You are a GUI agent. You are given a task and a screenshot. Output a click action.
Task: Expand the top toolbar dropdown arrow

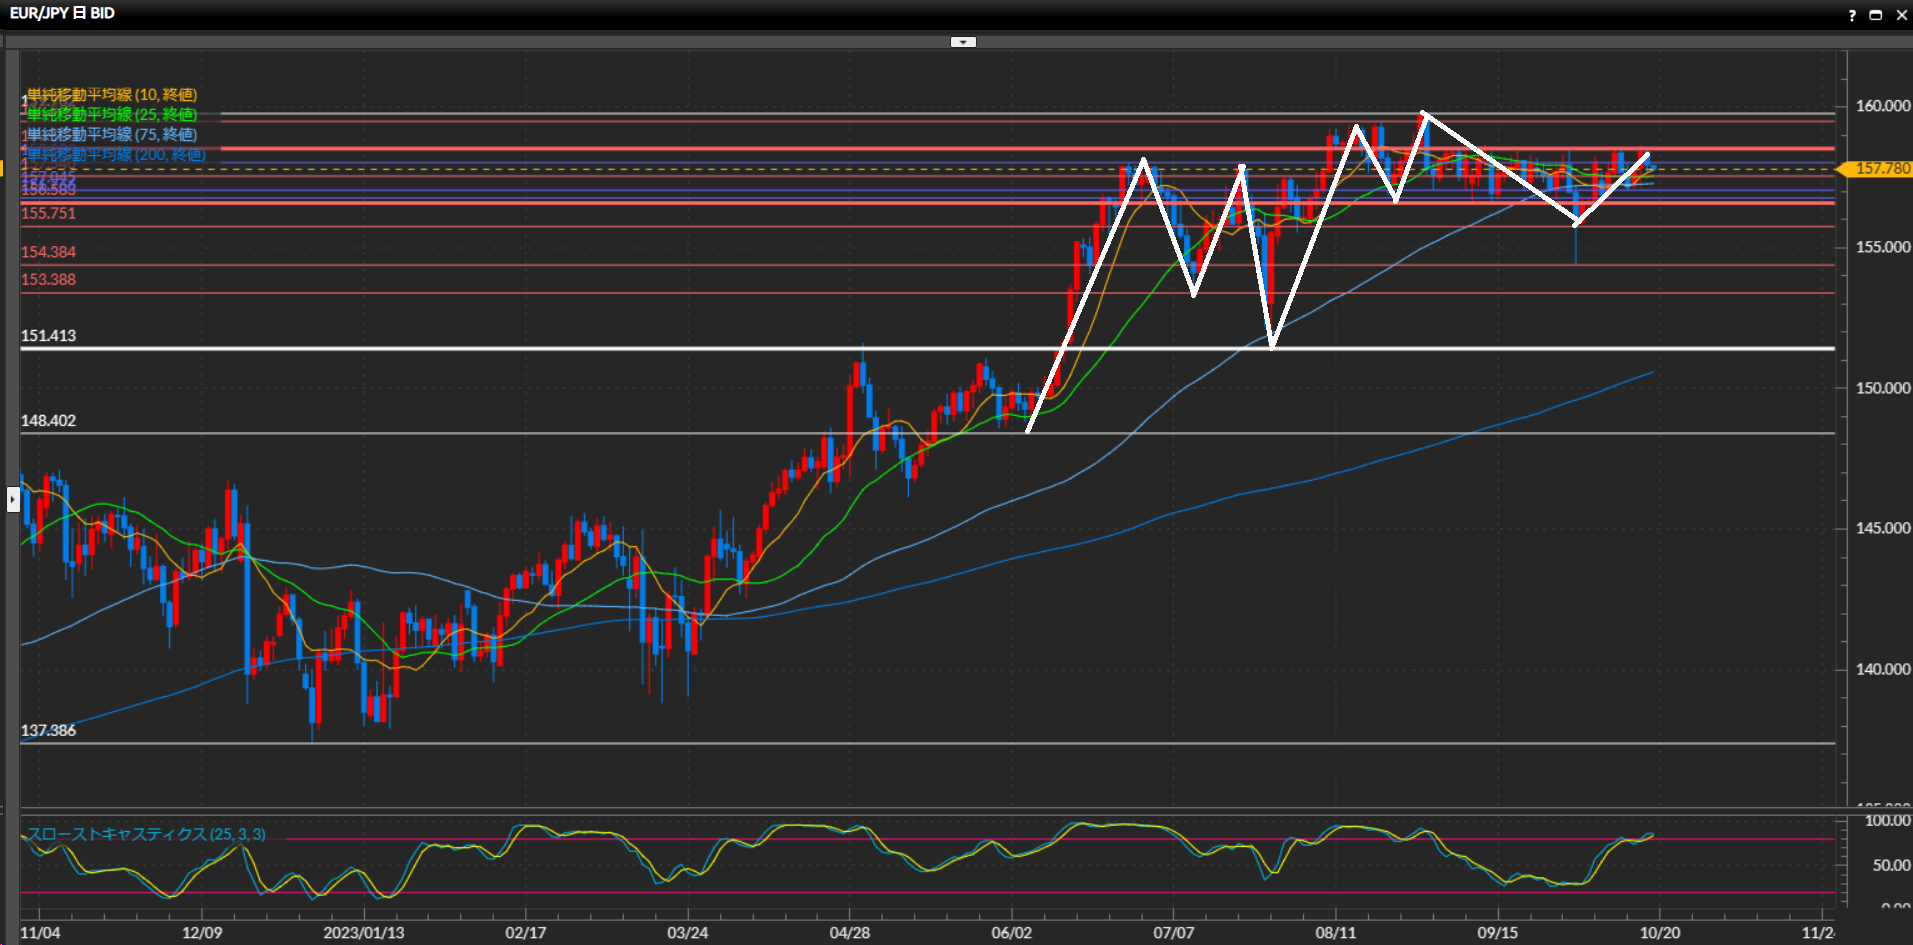[x=963, y=42]
